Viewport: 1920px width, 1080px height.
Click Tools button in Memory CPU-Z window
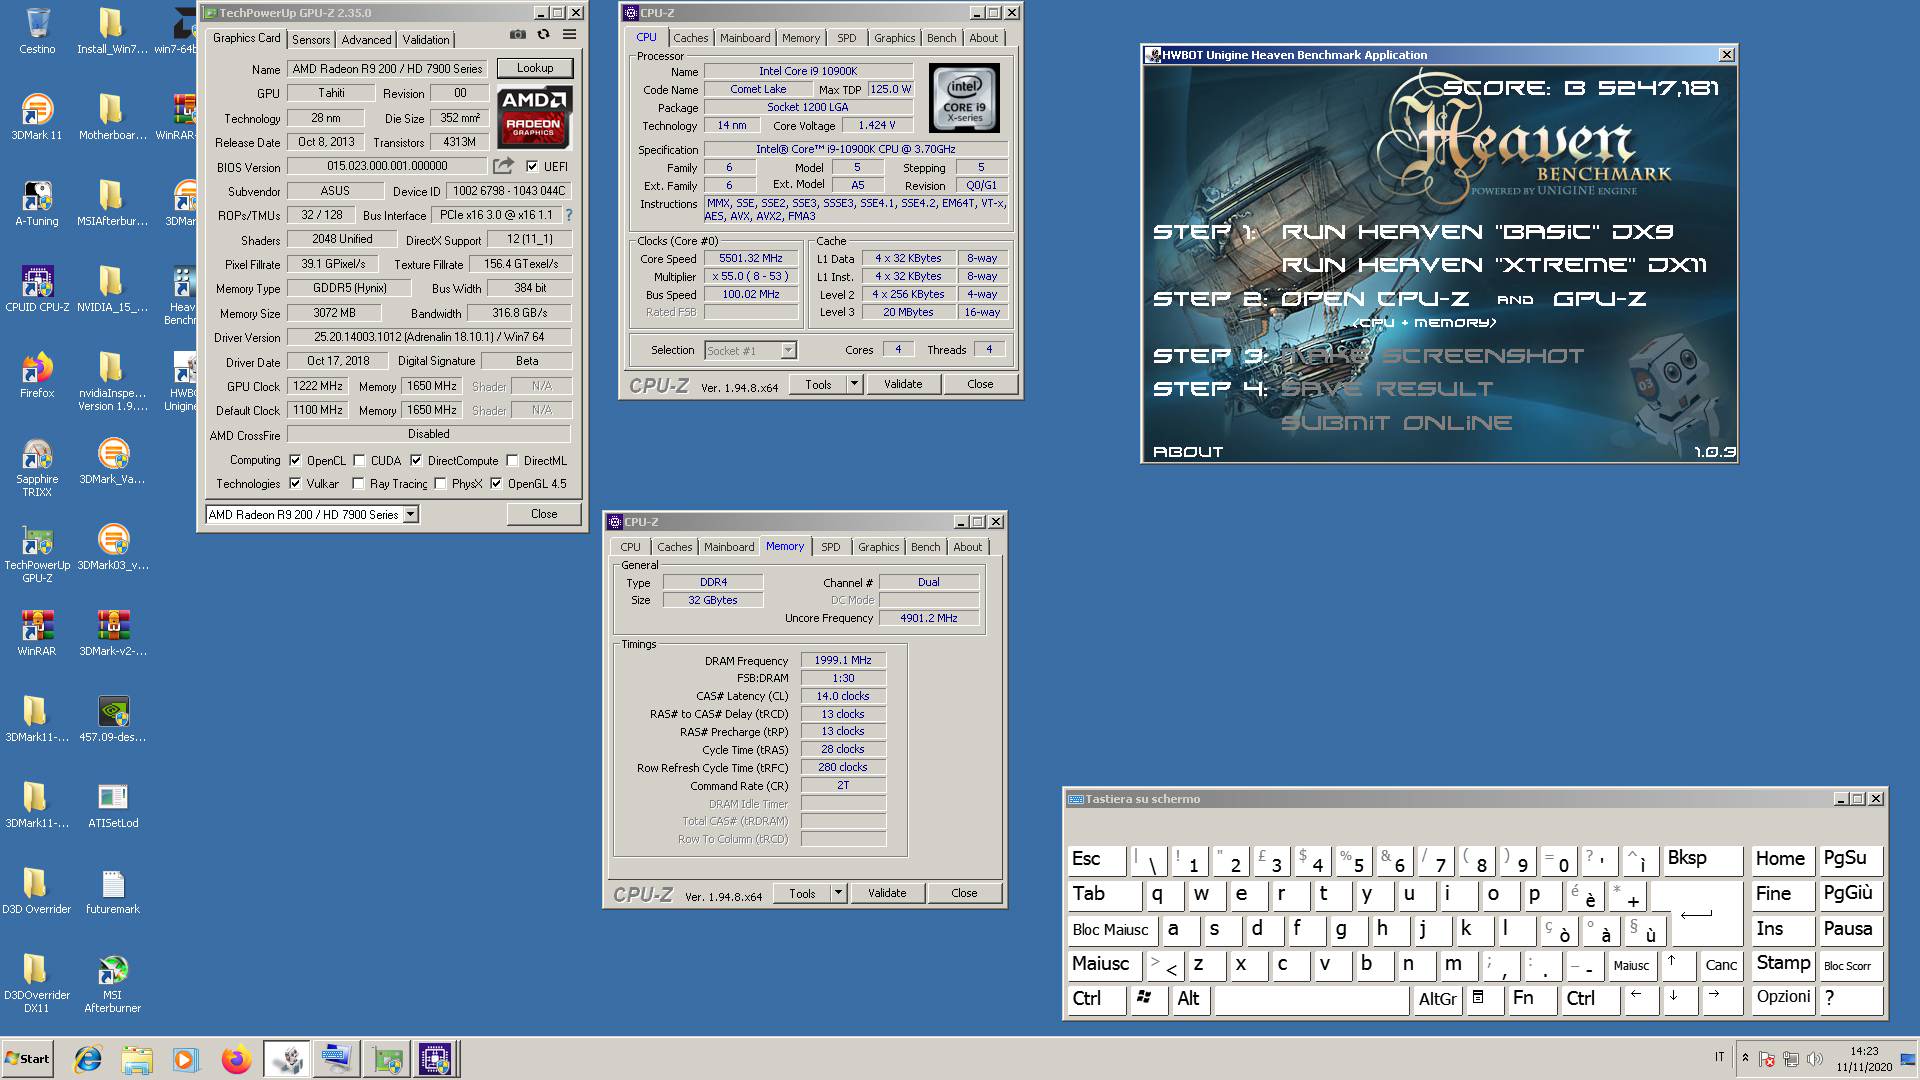pos(802,893)
